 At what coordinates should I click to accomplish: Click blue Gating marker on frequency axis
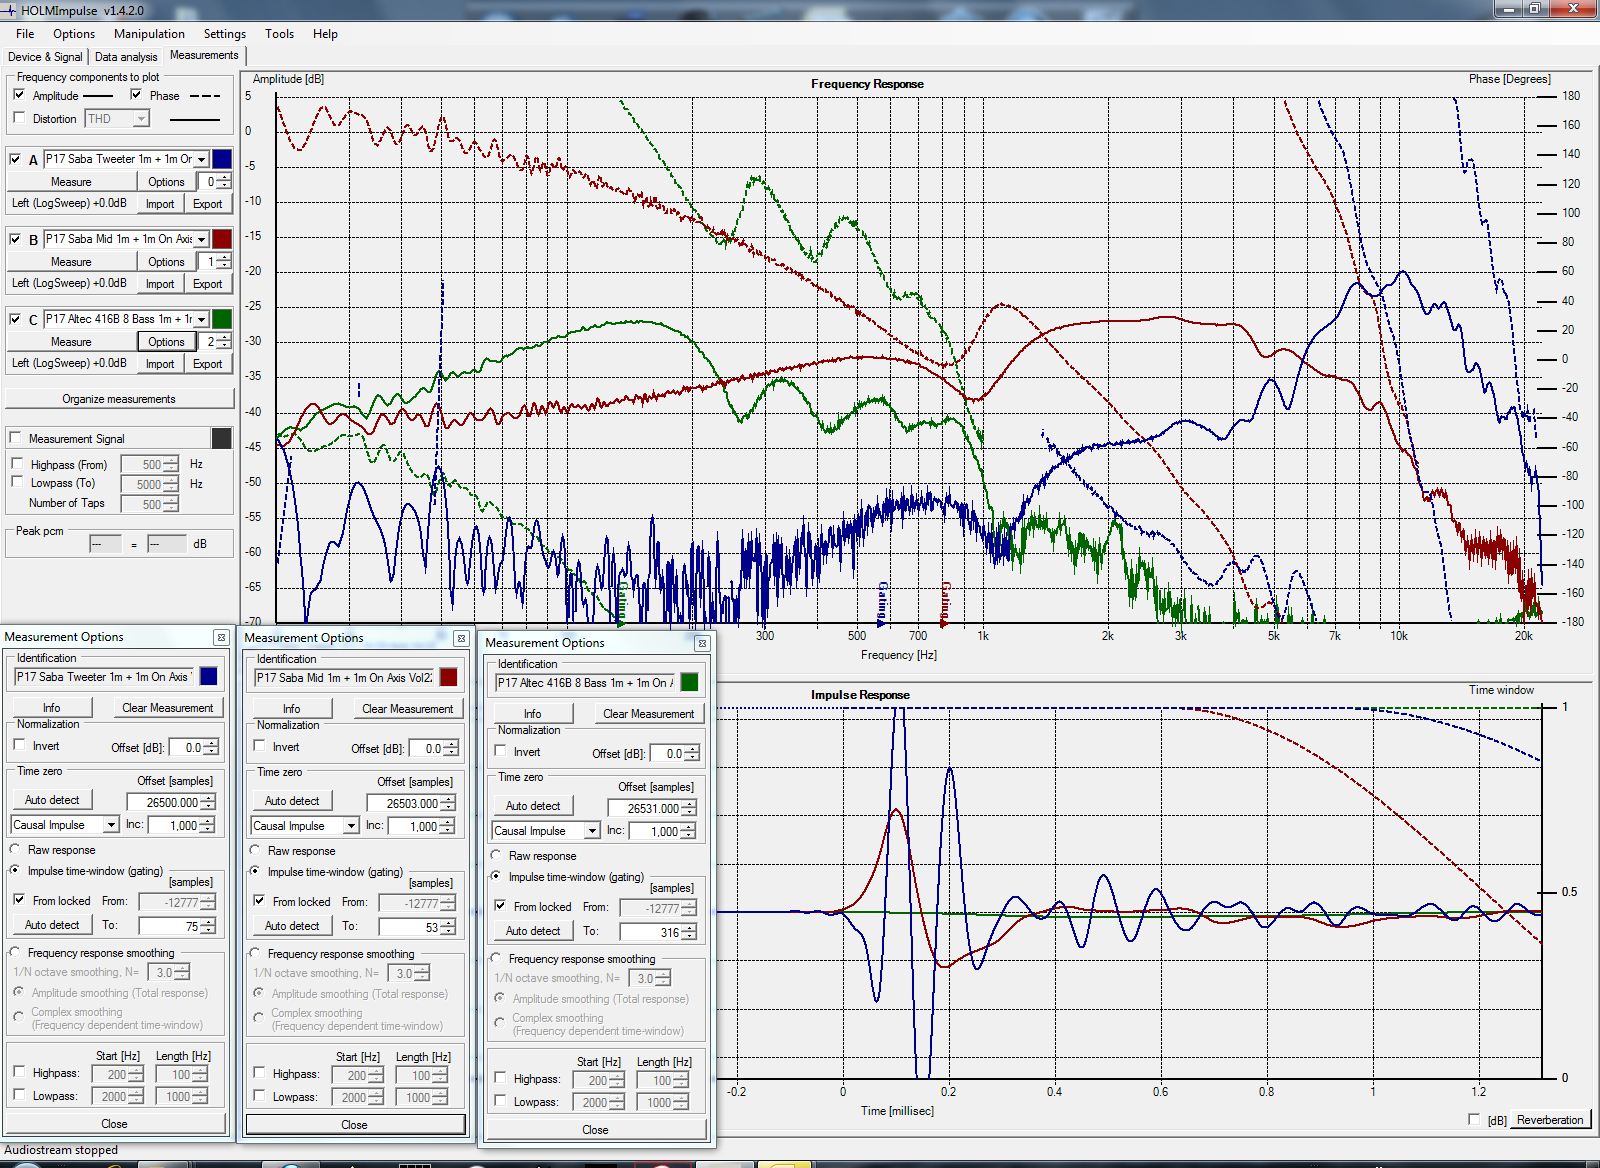pos(882,604)
